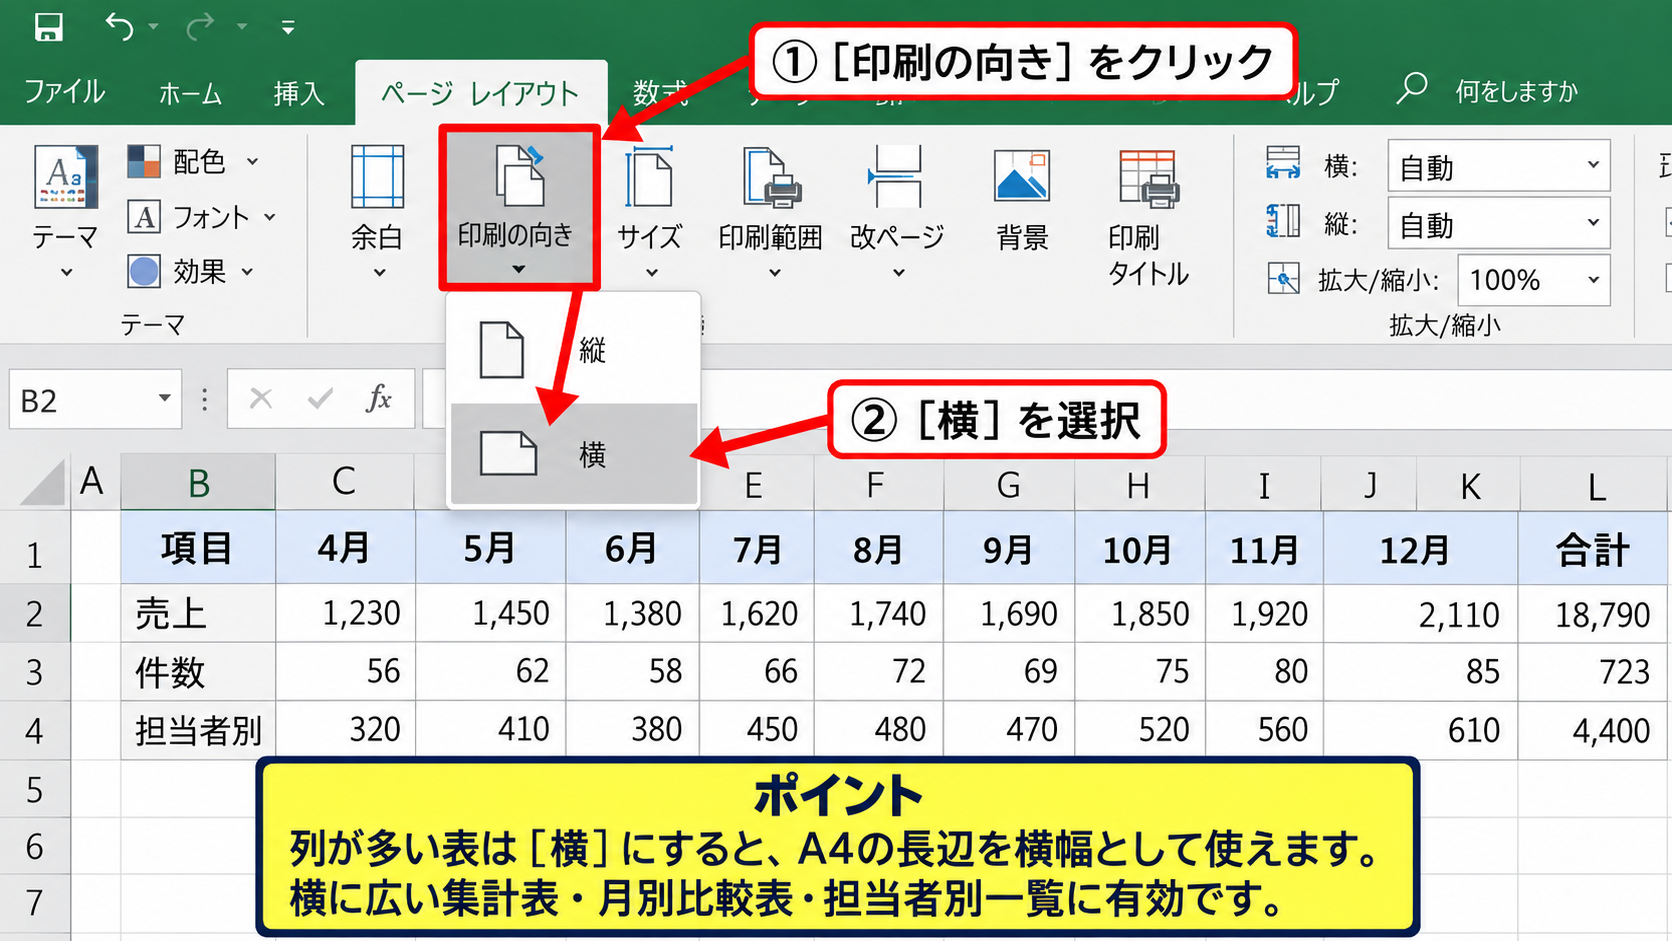This screenshot has height=941, width=1672.
Task: Click the 18,790 total cell
Action: (x=1593, y=614)
